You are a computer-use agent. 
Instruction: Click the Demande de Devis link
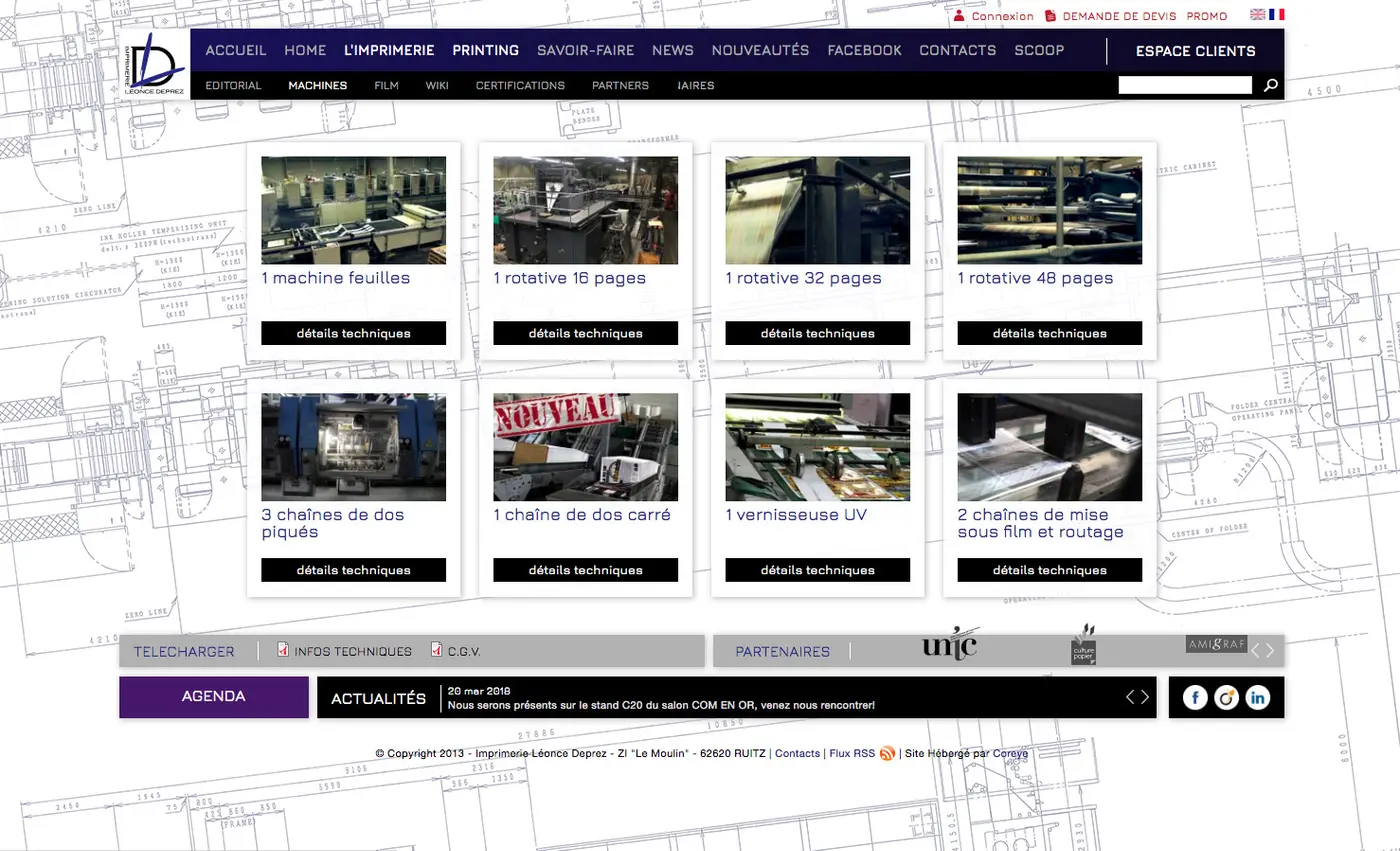(x=1119, y=16)
